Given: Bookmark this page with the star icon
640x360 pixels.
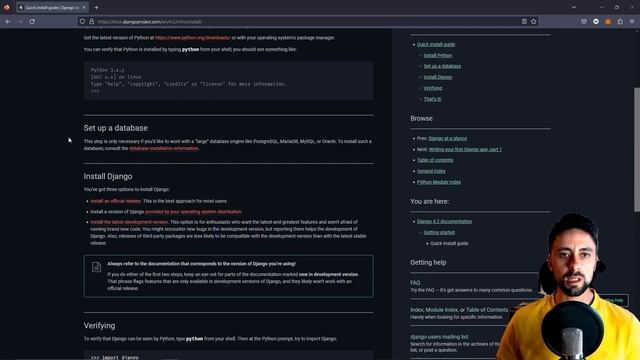Looking at the screenshot, I should tap(533, 22).
